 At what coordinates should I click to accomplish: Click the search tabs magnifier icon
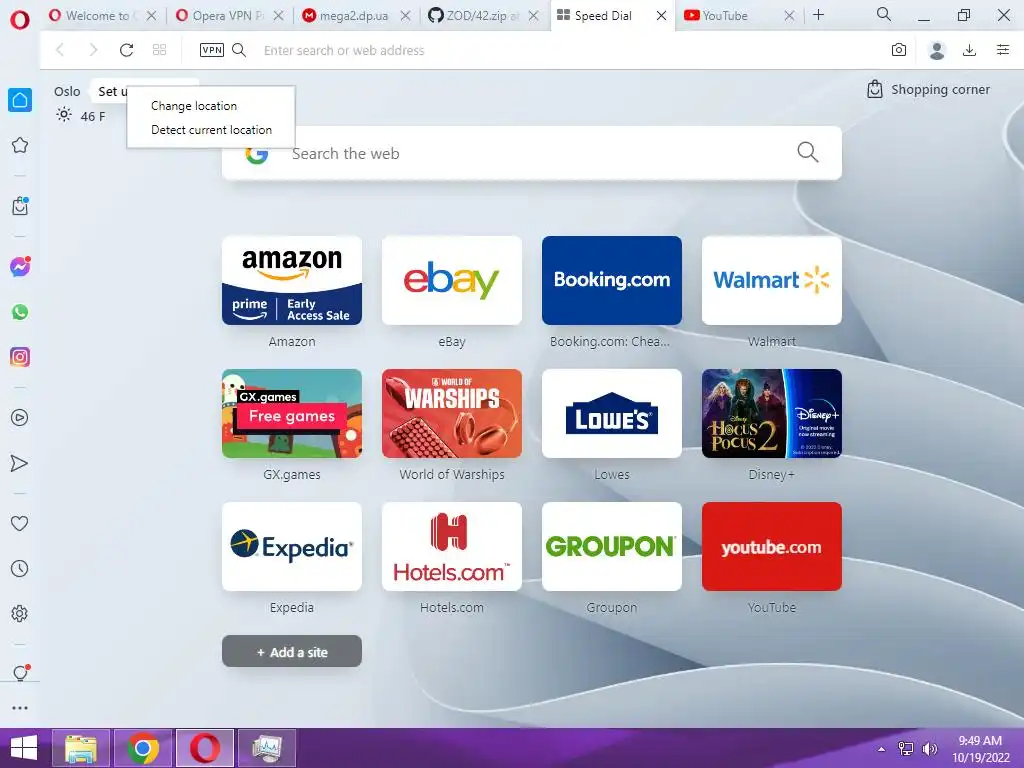pos(884,14)
